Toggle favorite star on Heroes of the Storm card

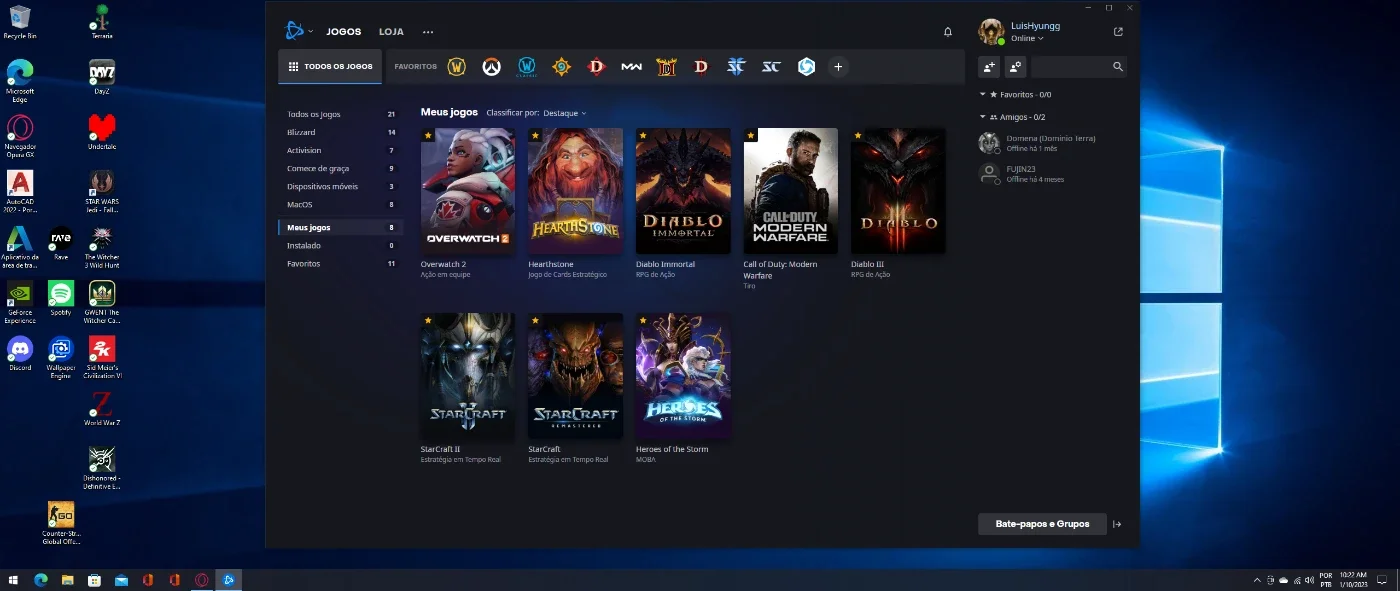coord(643,321)
